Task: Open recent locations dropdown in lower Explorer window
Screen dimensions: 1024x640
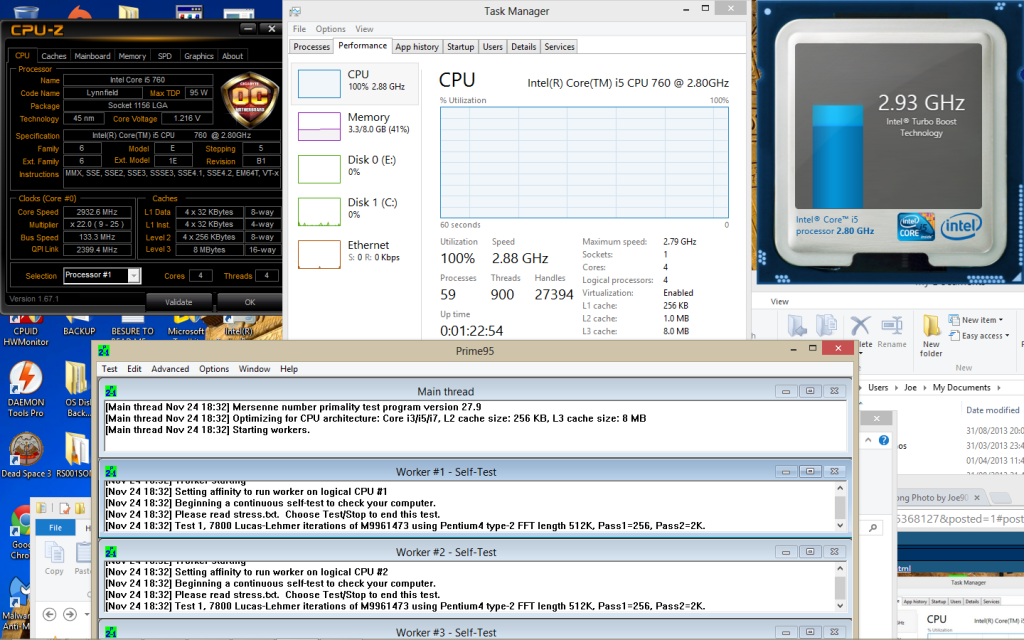Action: (x=87, y=614)
